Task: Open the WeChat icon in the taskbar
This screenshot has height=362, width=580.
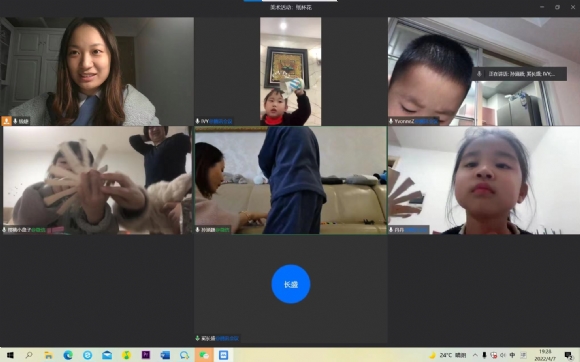Action: click(204, 355)
